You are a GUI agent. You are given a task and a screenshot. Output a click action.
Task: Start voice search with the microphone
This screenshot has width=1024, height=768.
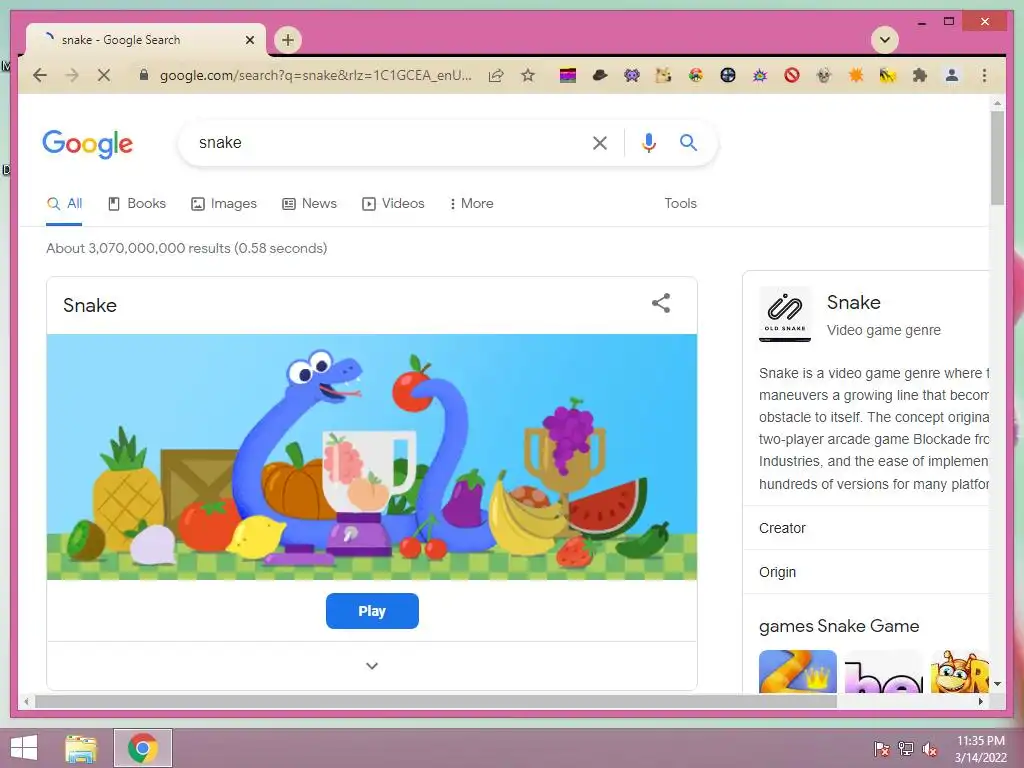tap(648, 143)
